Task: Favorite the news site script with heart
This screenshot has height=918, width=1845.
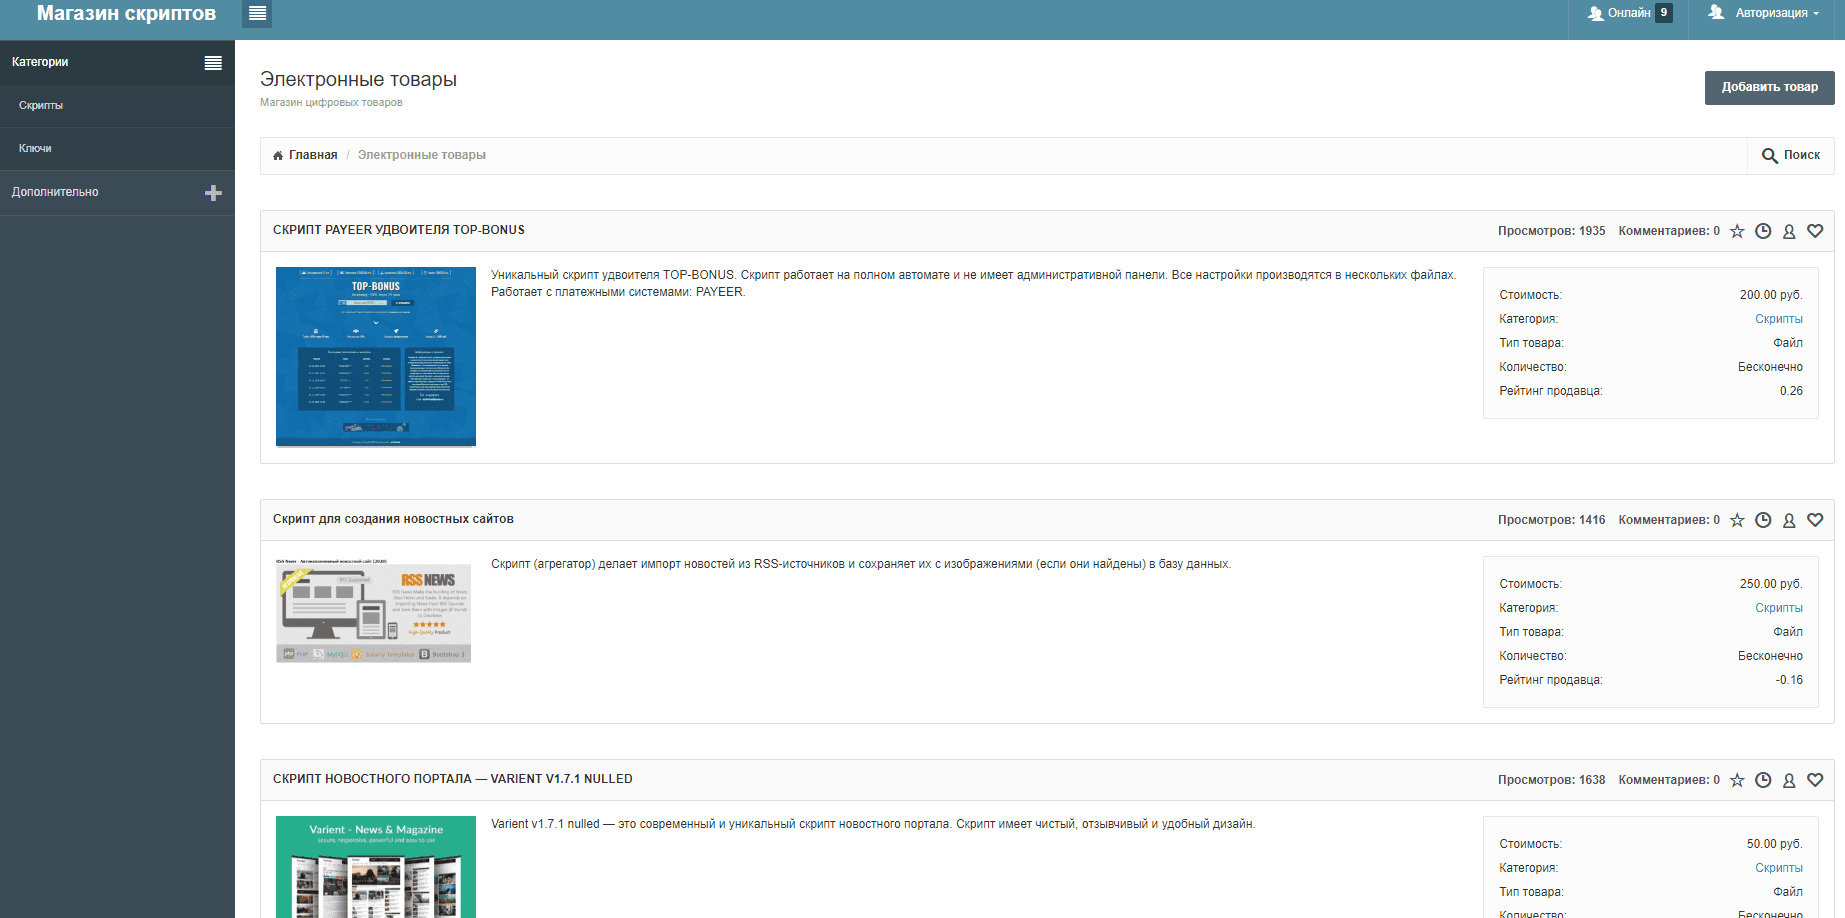Action: 1815,520
